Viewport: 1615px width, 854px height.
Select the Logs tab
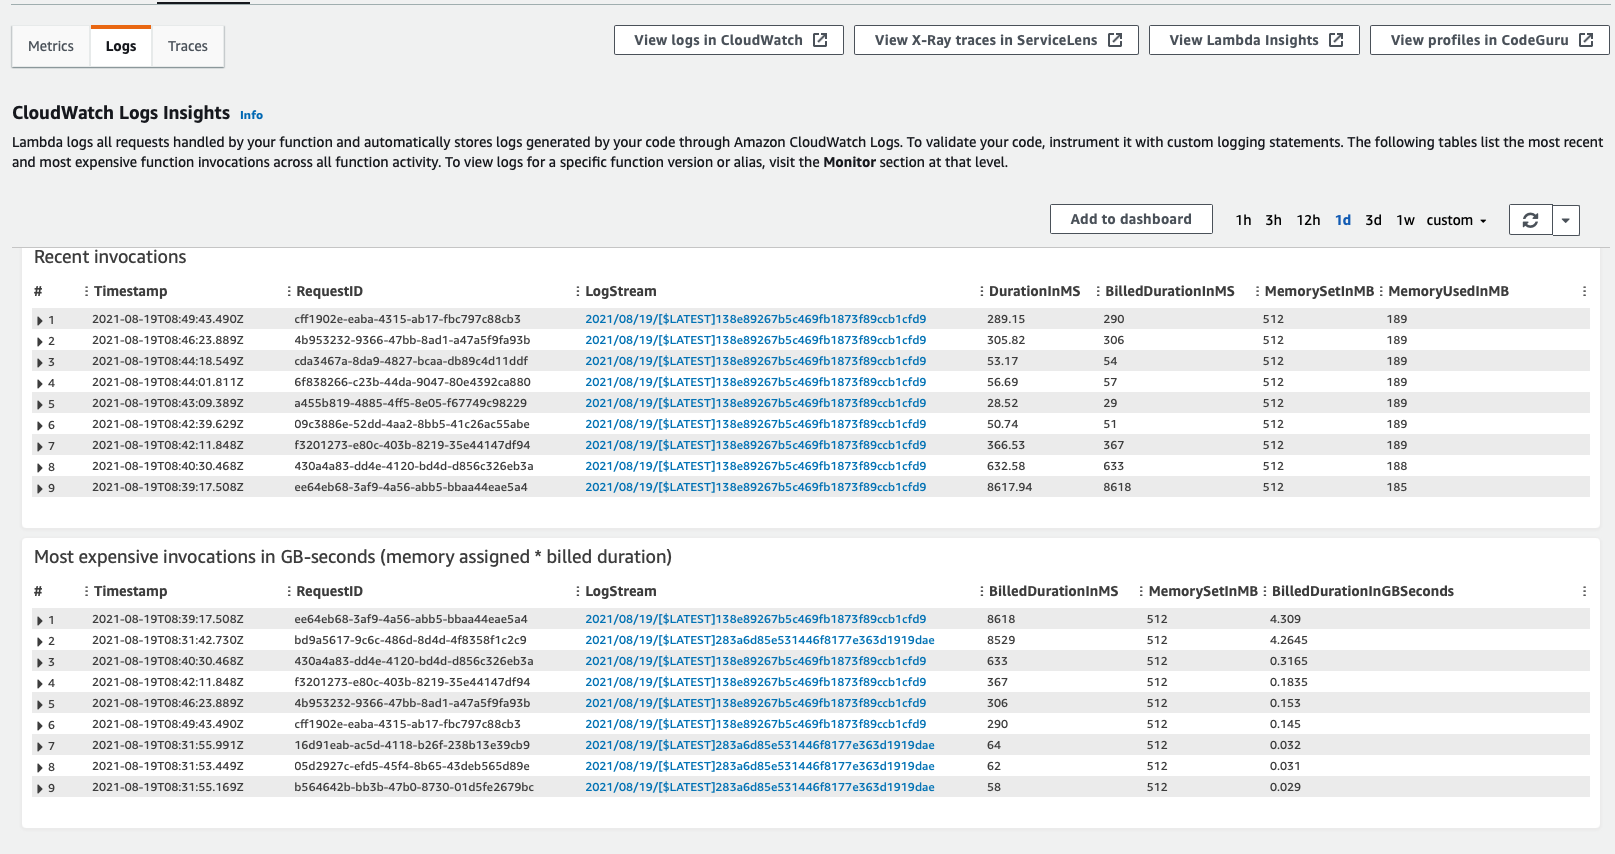click(x=121, y=46)
